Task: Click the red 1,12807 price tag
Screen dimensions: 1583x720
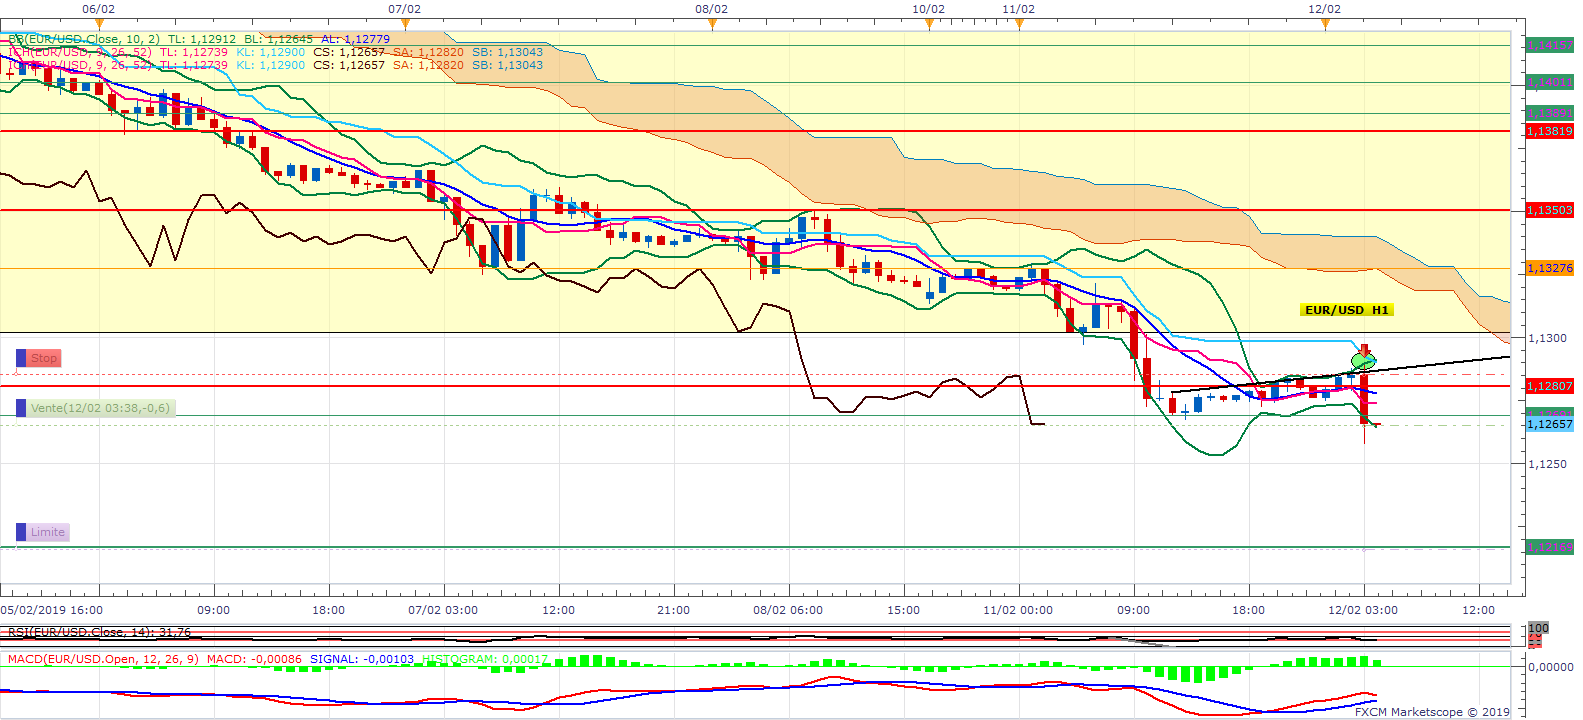Action: [1549, 386]
